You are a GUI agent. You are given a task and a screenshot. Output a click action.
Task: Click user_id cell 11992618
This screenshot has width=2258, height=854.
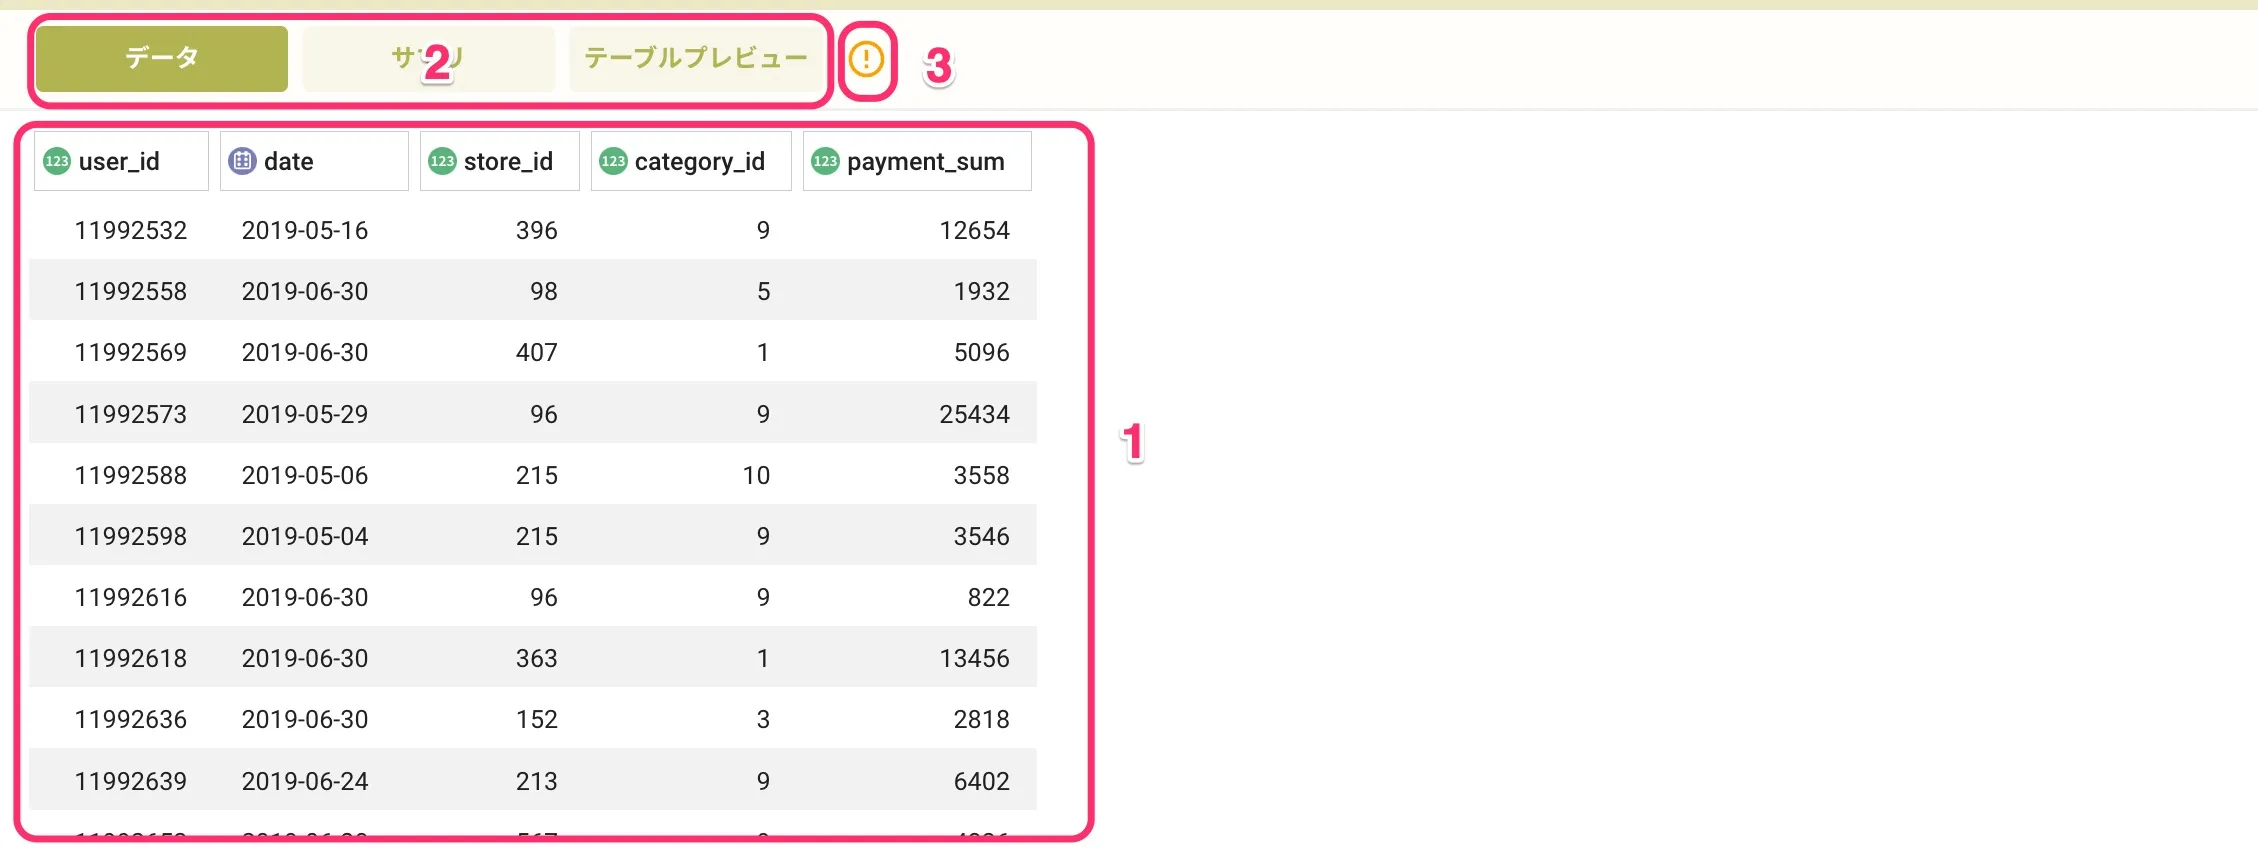click(x=131, y=659)
